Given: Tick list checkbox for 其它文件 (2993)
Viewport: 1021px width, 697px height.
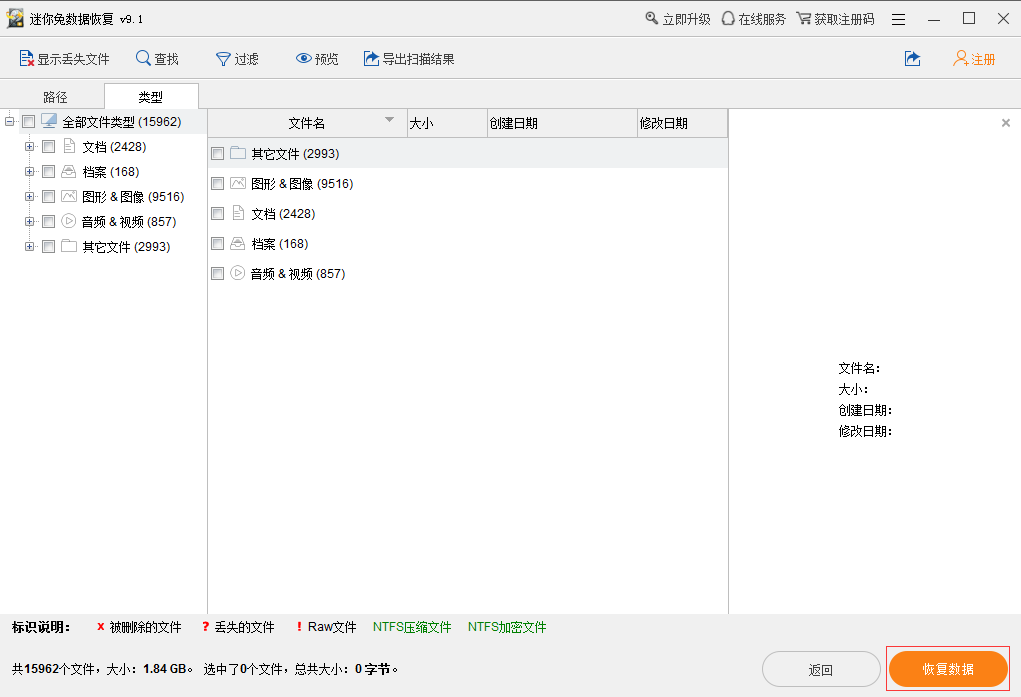Looking at the screenshot, I should (x=217, y=154).
